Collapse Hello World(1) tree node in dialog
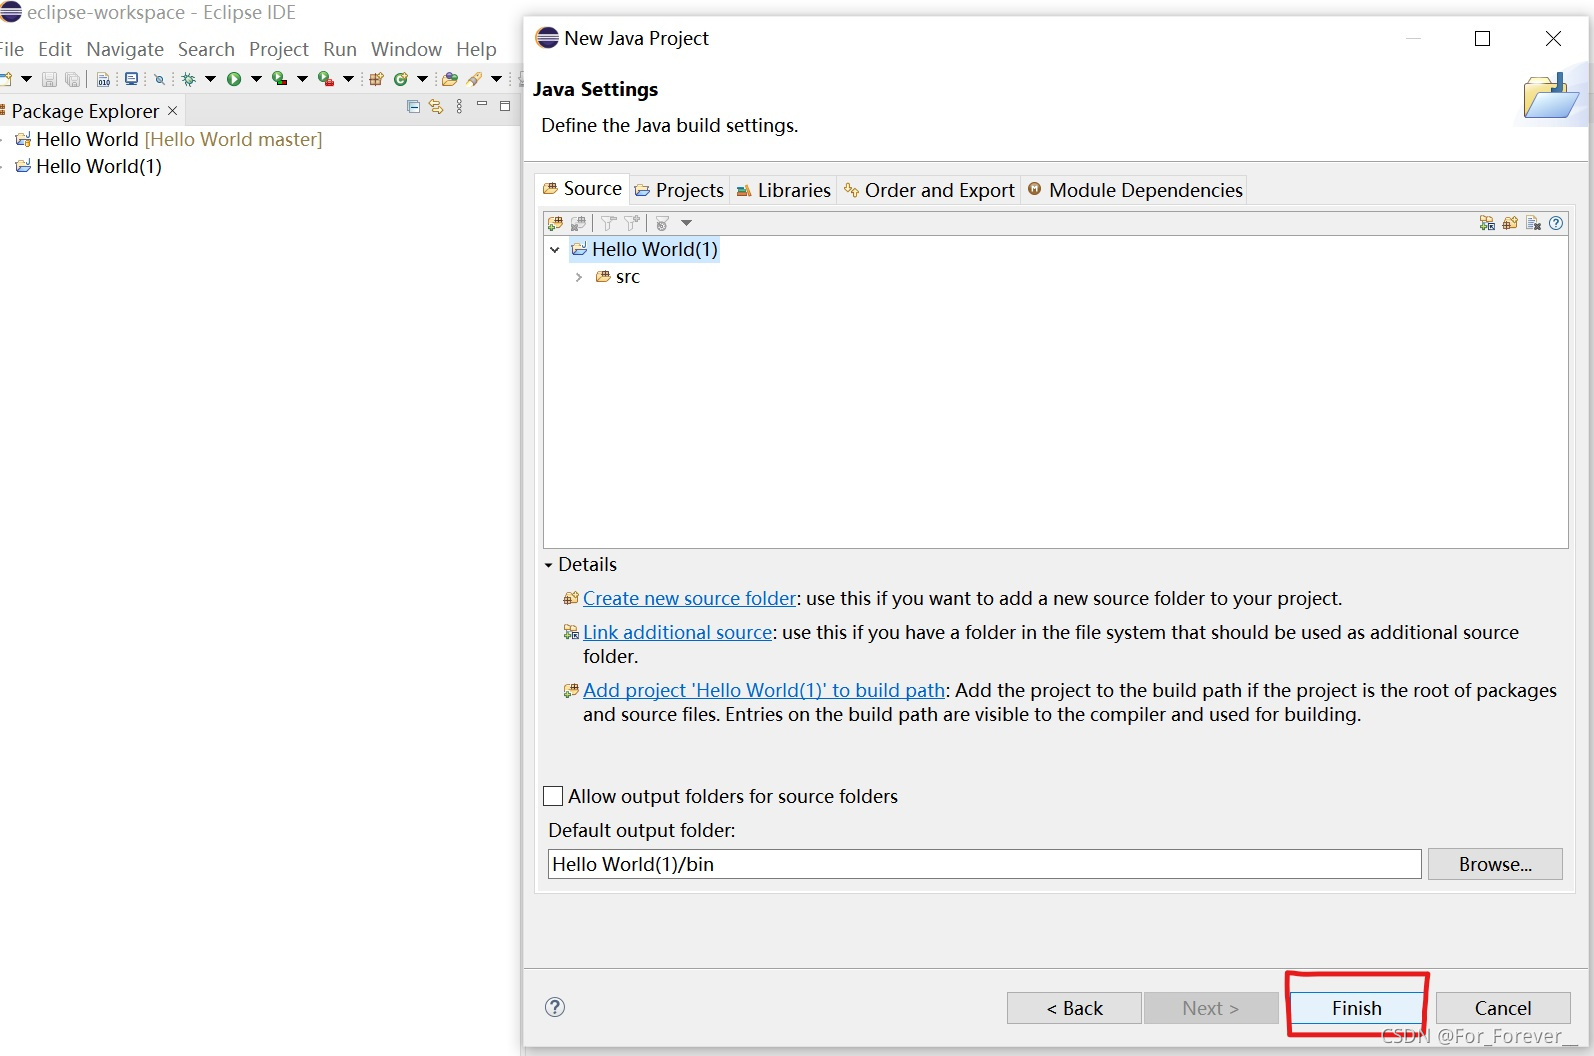1594x1056 pixels. 555,250
